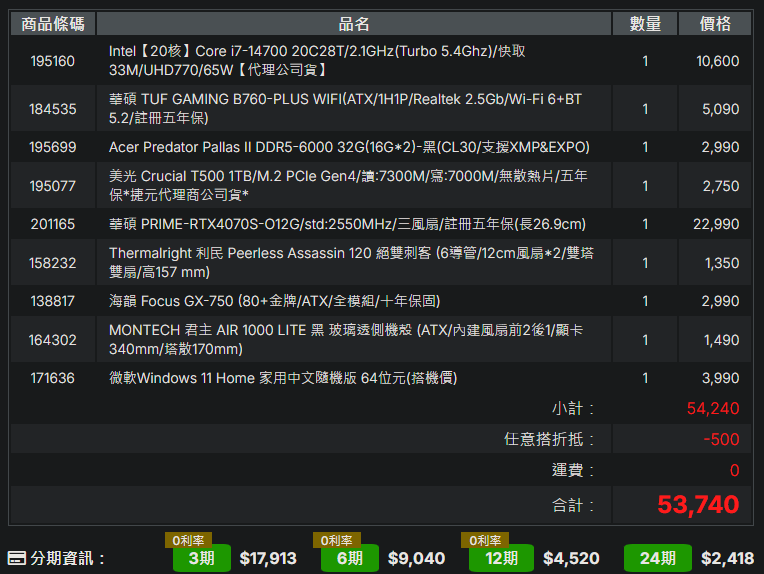764x574 pixels.
Task: Click product code 171636
Action: [53, 378]
